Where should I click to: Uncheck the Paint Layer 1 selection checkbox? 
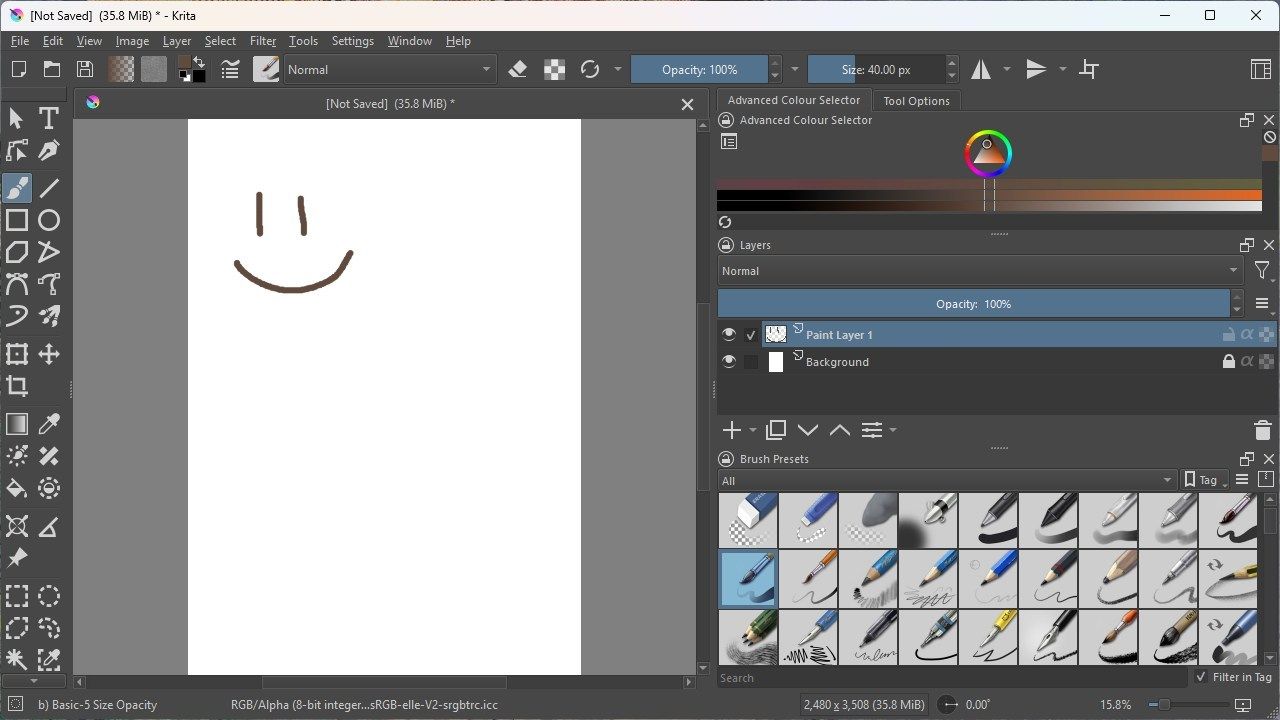click(x=751, y=335)
